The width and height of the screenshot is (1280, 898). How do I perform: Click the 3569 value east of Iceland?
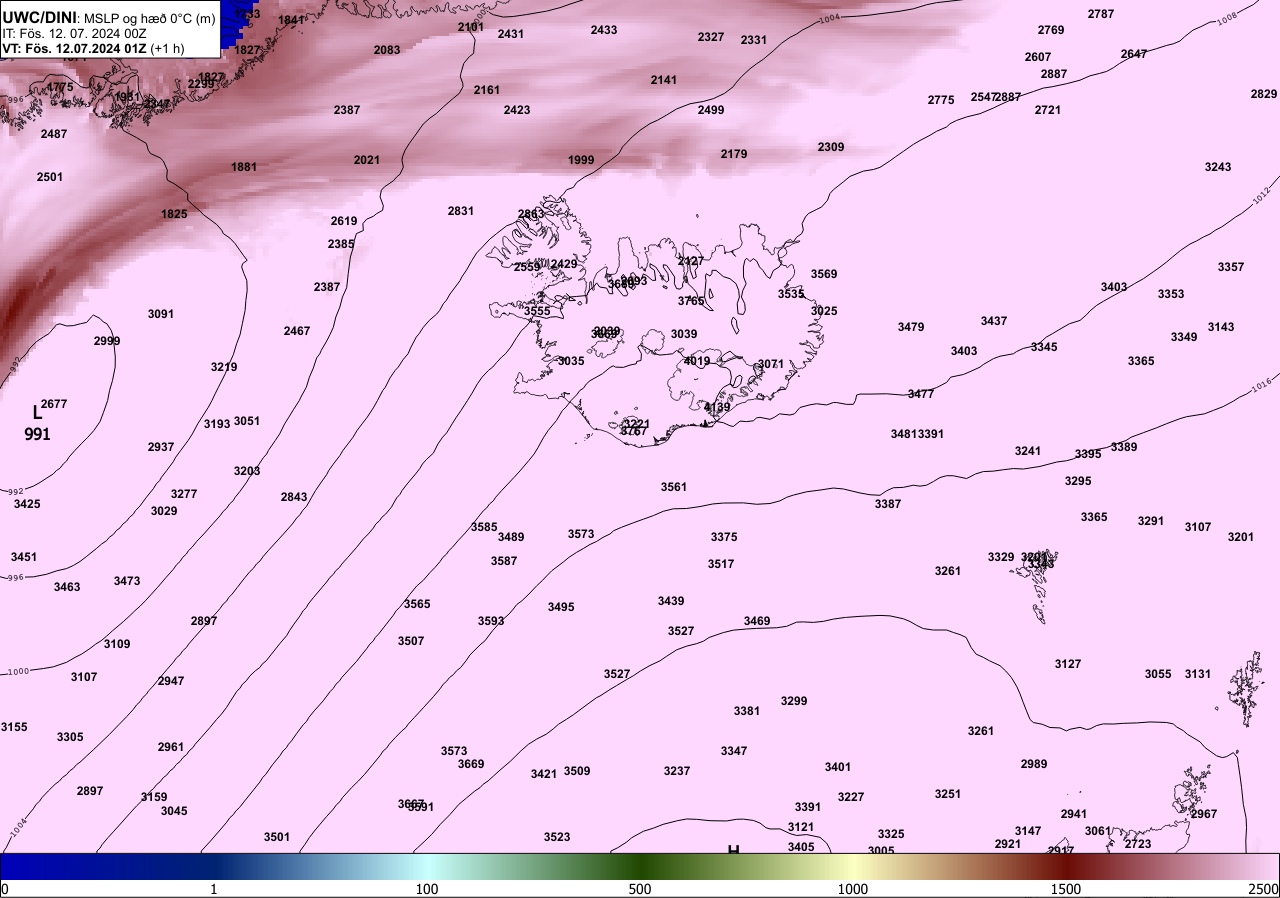pos(824,274)
